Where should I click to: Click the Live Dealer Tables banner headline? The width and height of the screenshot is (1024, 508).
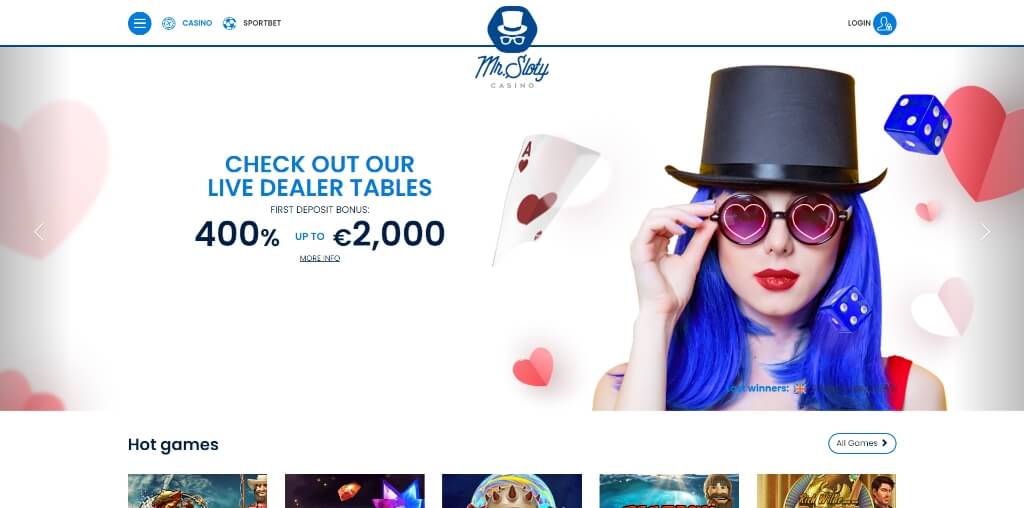coord(320,176)
